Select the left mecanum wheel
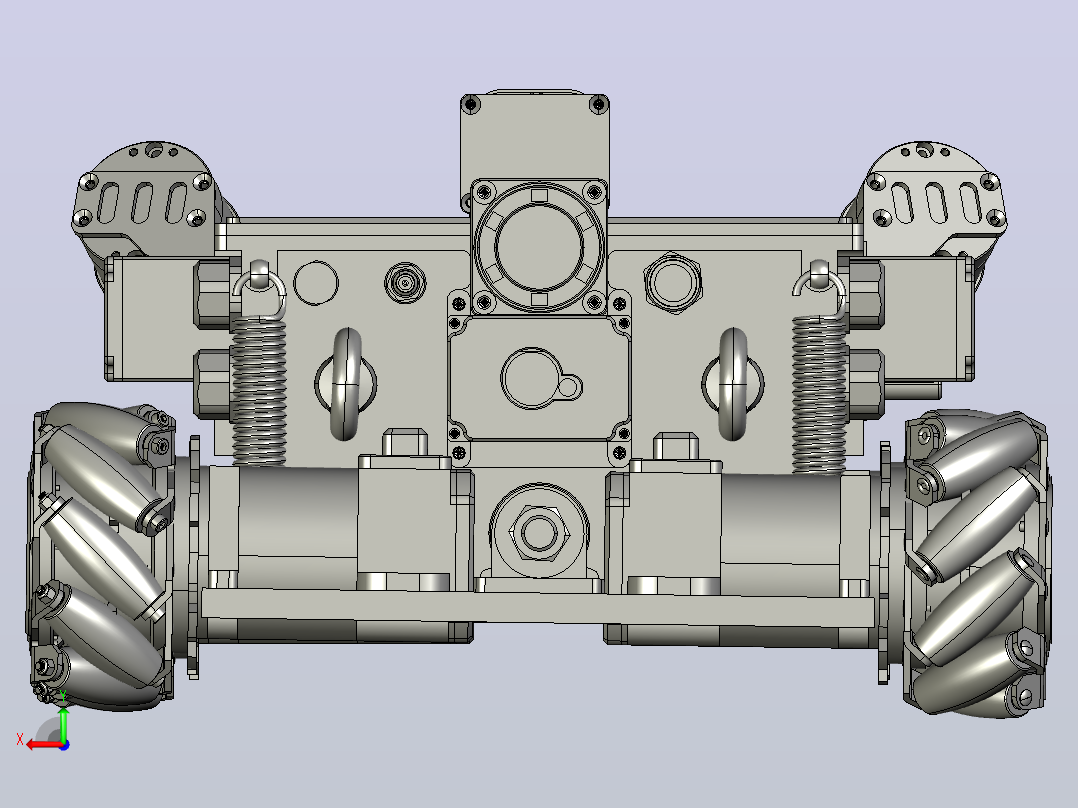 pyautogui.click(x=100, y=555)
